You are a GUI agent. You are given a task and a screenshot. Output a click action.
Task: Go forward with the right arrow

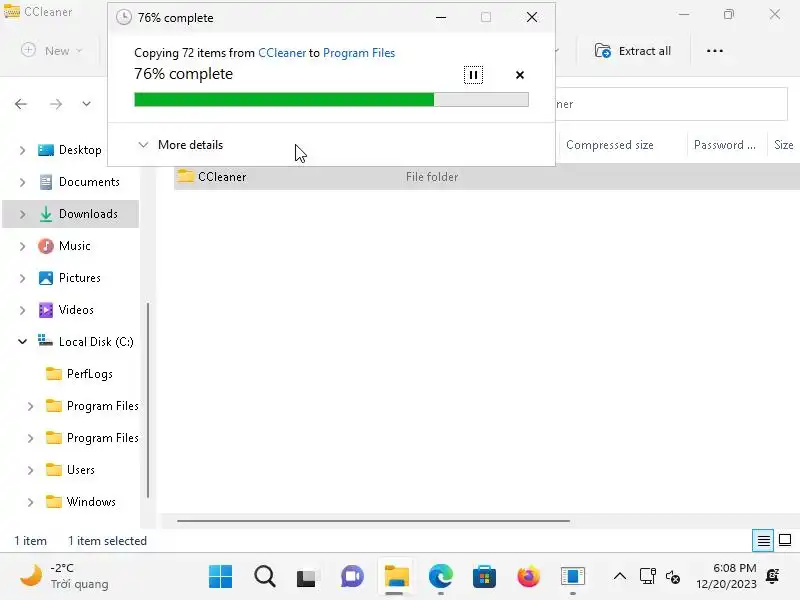56,104
